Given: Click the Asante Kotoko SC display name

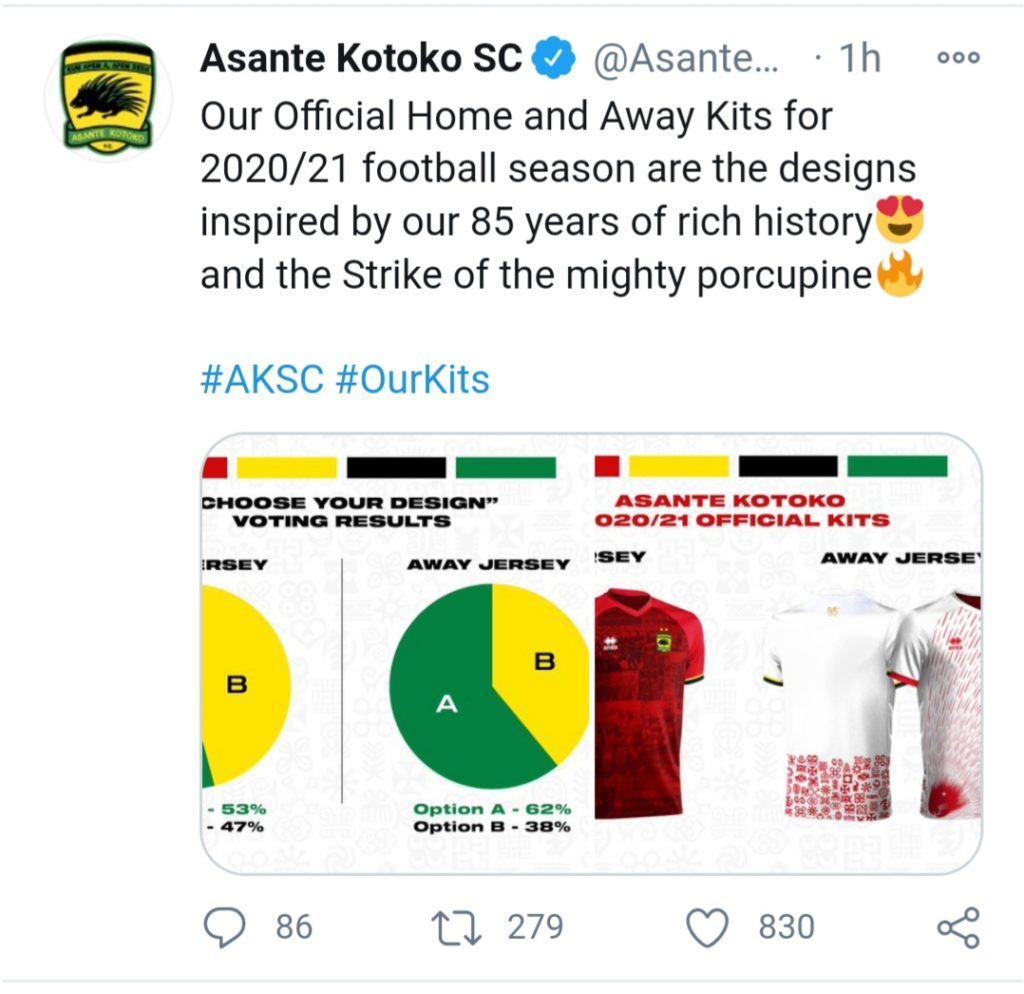Looking at the screenshot, I should click(x=361, y=60).
